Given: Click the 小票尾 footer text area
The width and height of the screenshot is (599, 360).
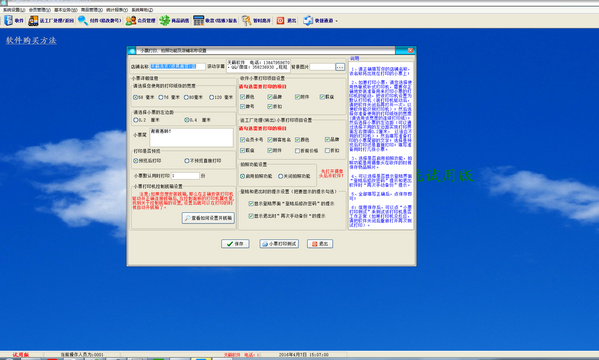Looking at the screenshot, I should [x=191, y=137].
